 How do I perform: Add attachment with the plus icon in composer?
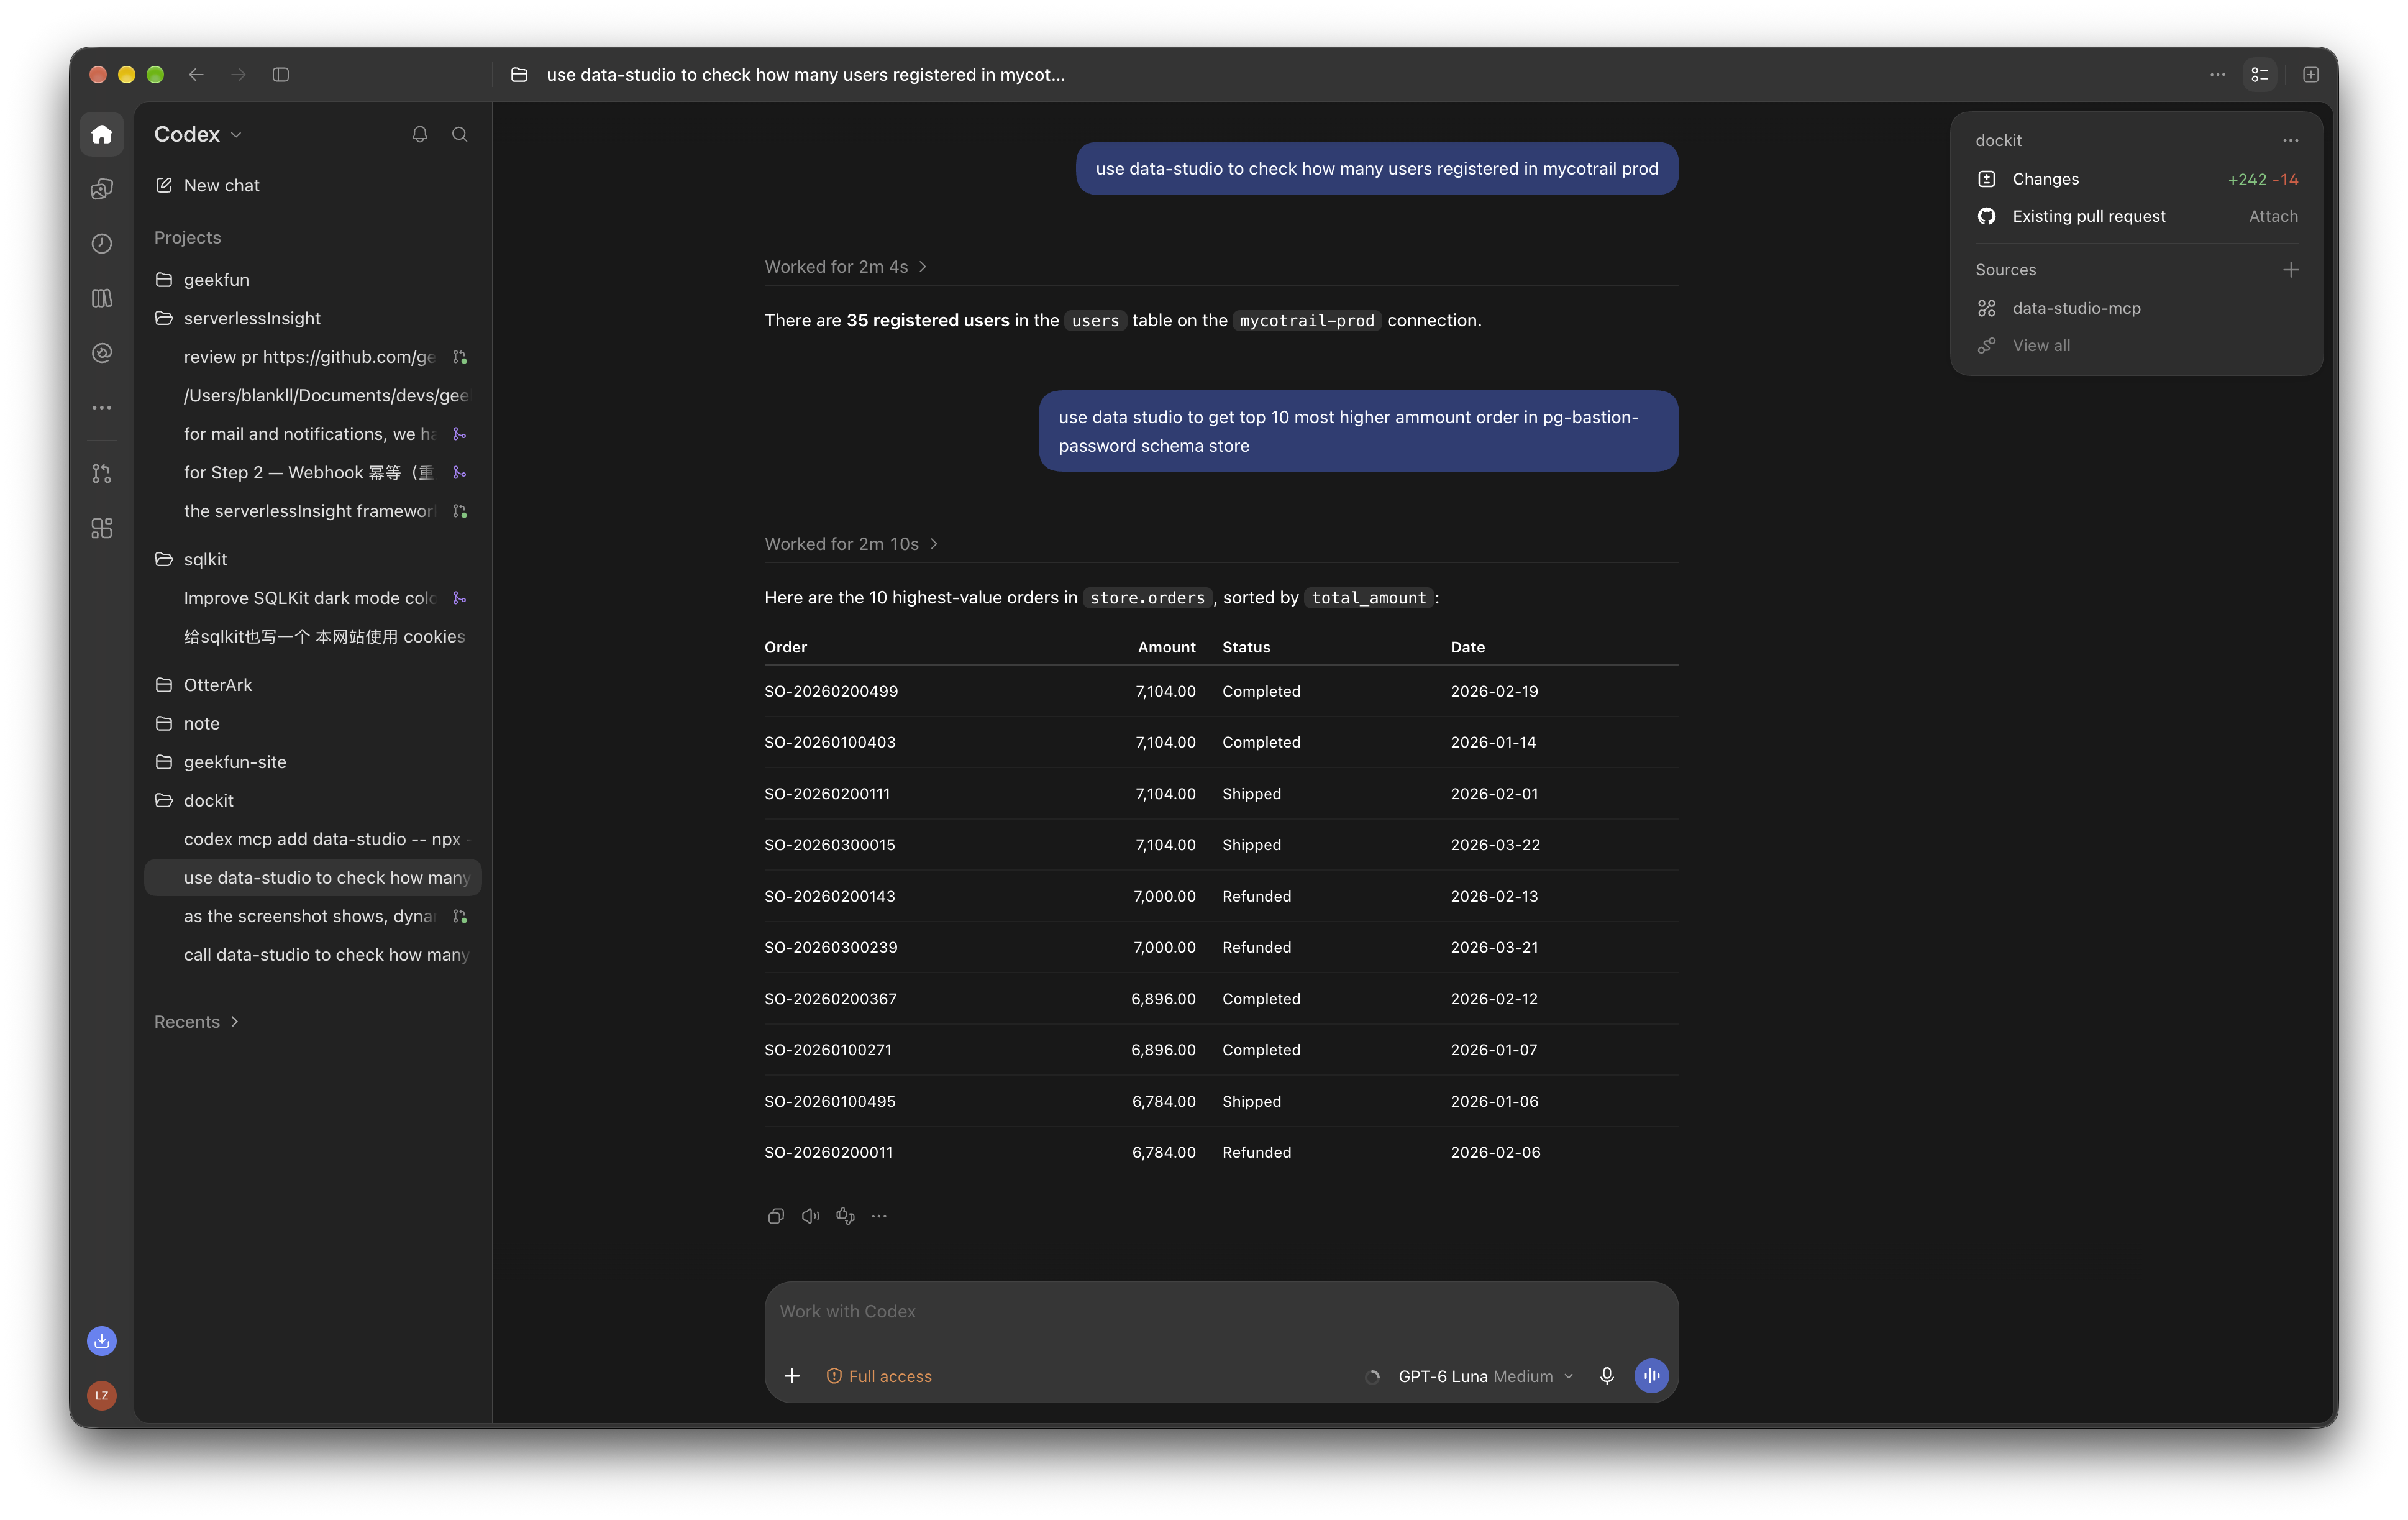(792, 1376)
